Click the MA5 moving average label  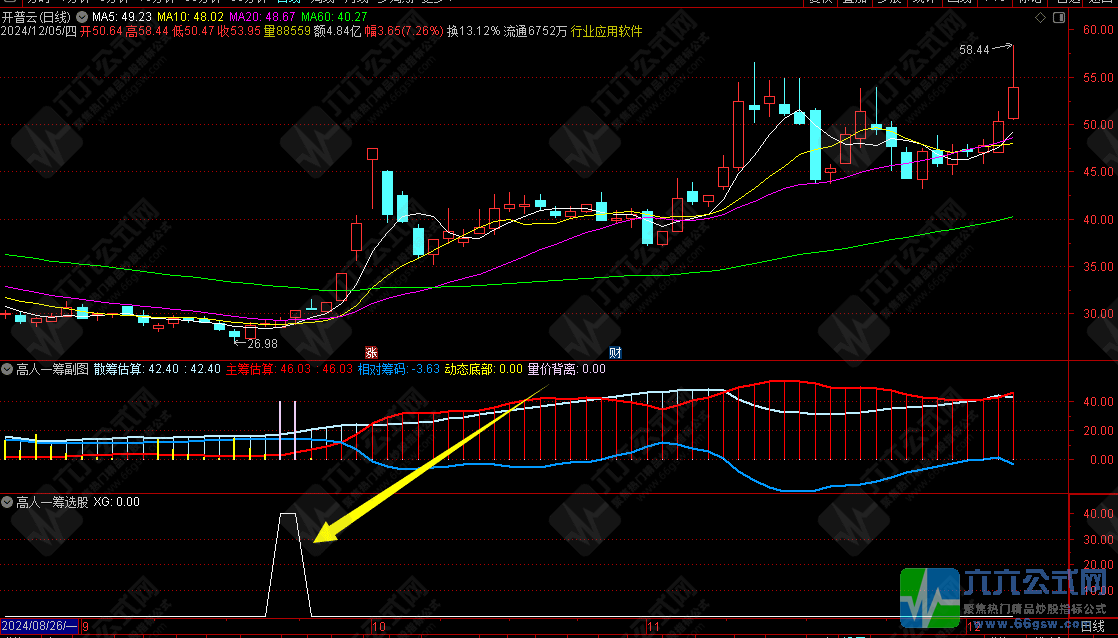[x=122, y=17]
